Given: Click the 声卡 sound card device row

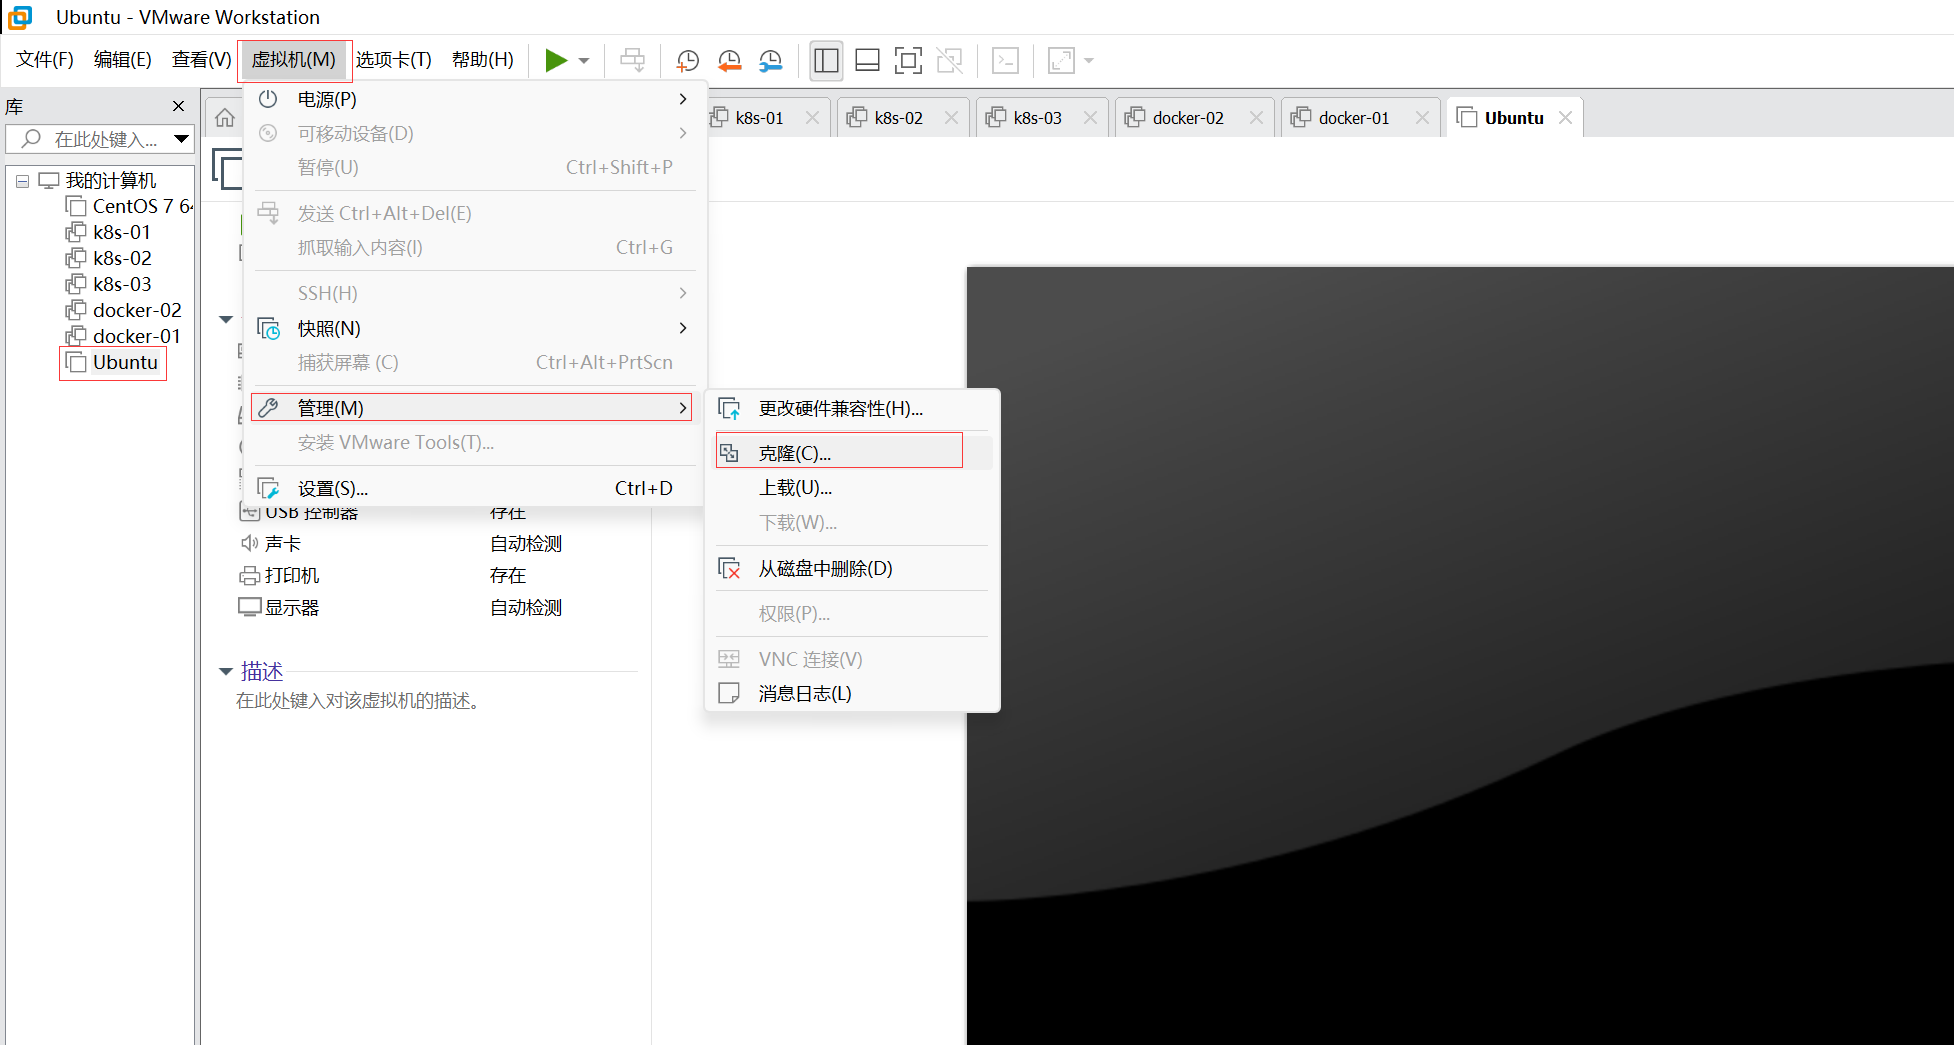Looking at the screenshot, I should coord(400,543).
